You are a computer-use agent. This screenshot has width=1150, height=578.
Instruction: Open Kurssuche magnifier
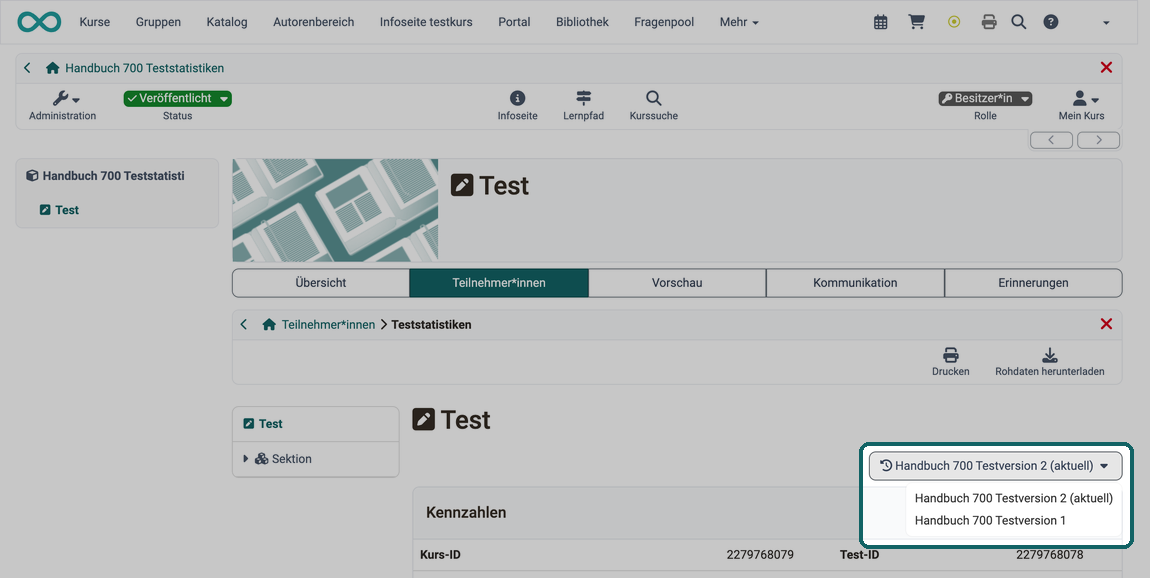653,105
